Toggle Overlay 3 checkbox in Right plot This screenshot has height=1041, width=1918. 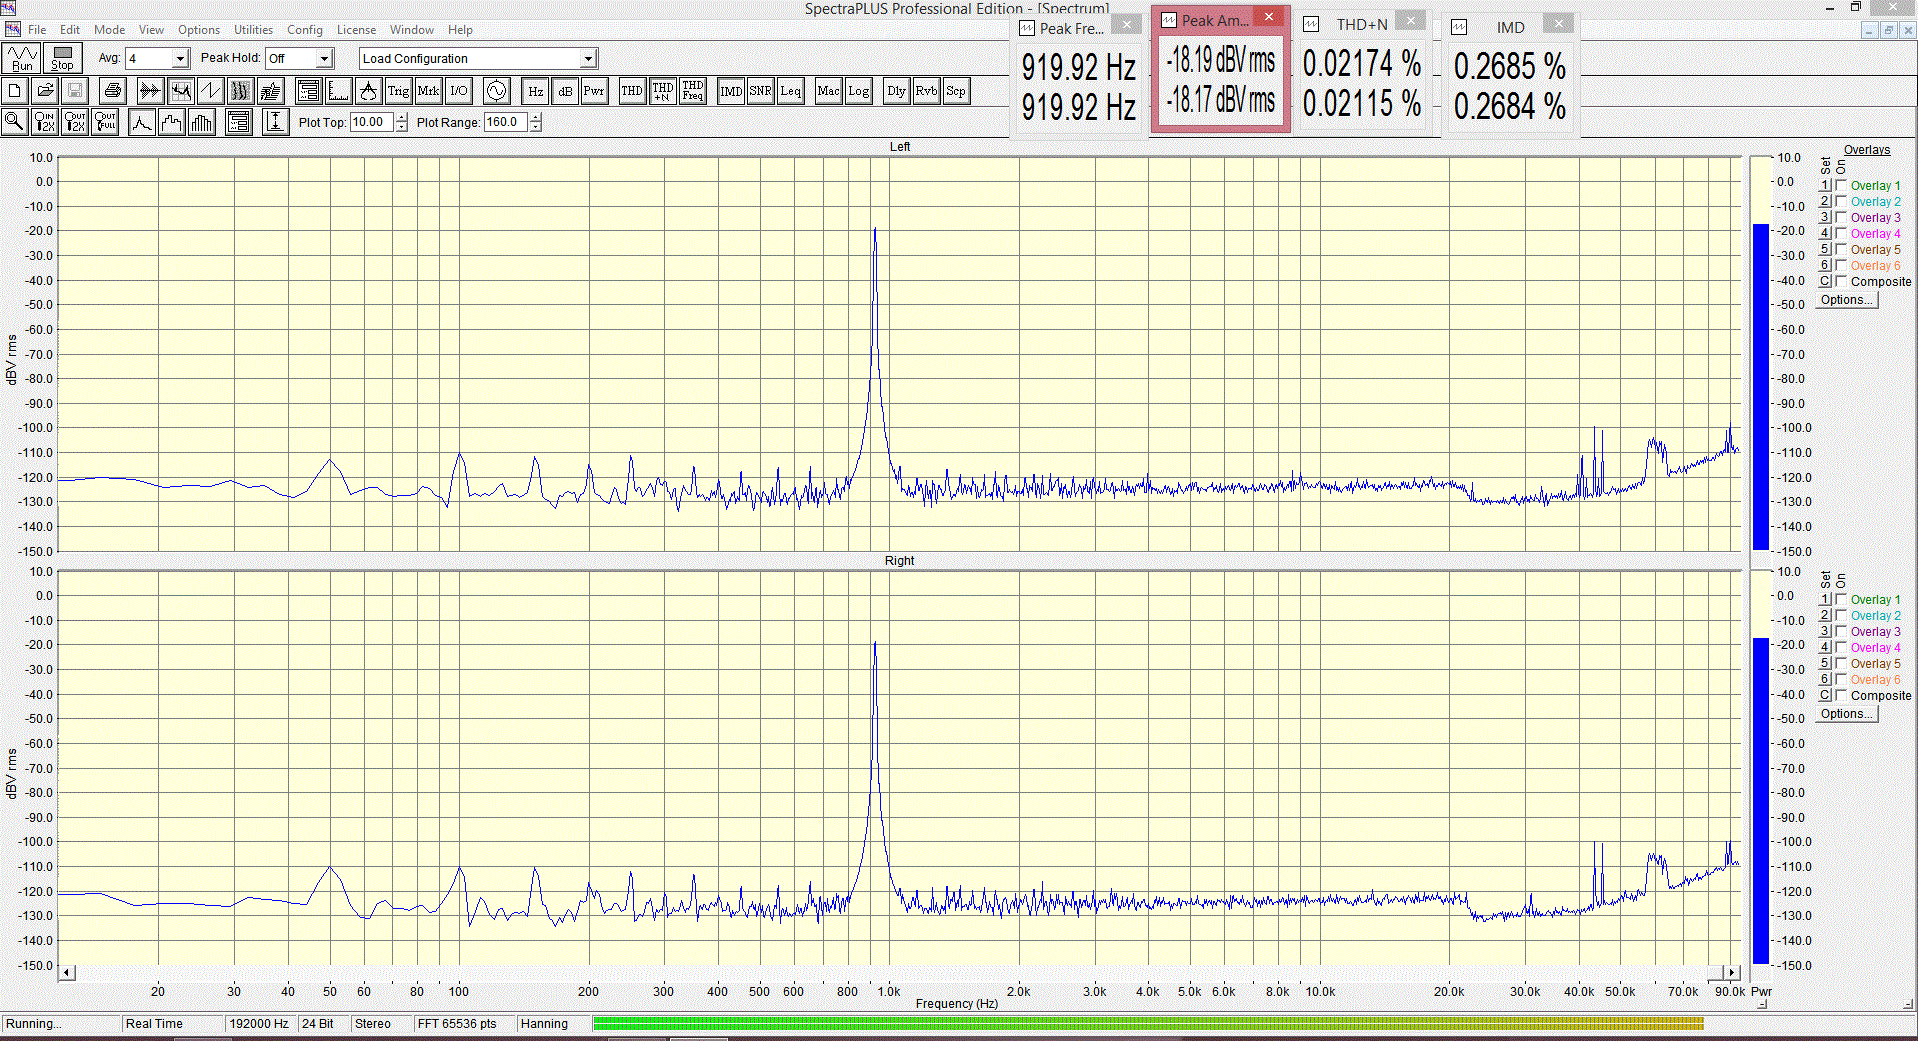[1841, 632]
